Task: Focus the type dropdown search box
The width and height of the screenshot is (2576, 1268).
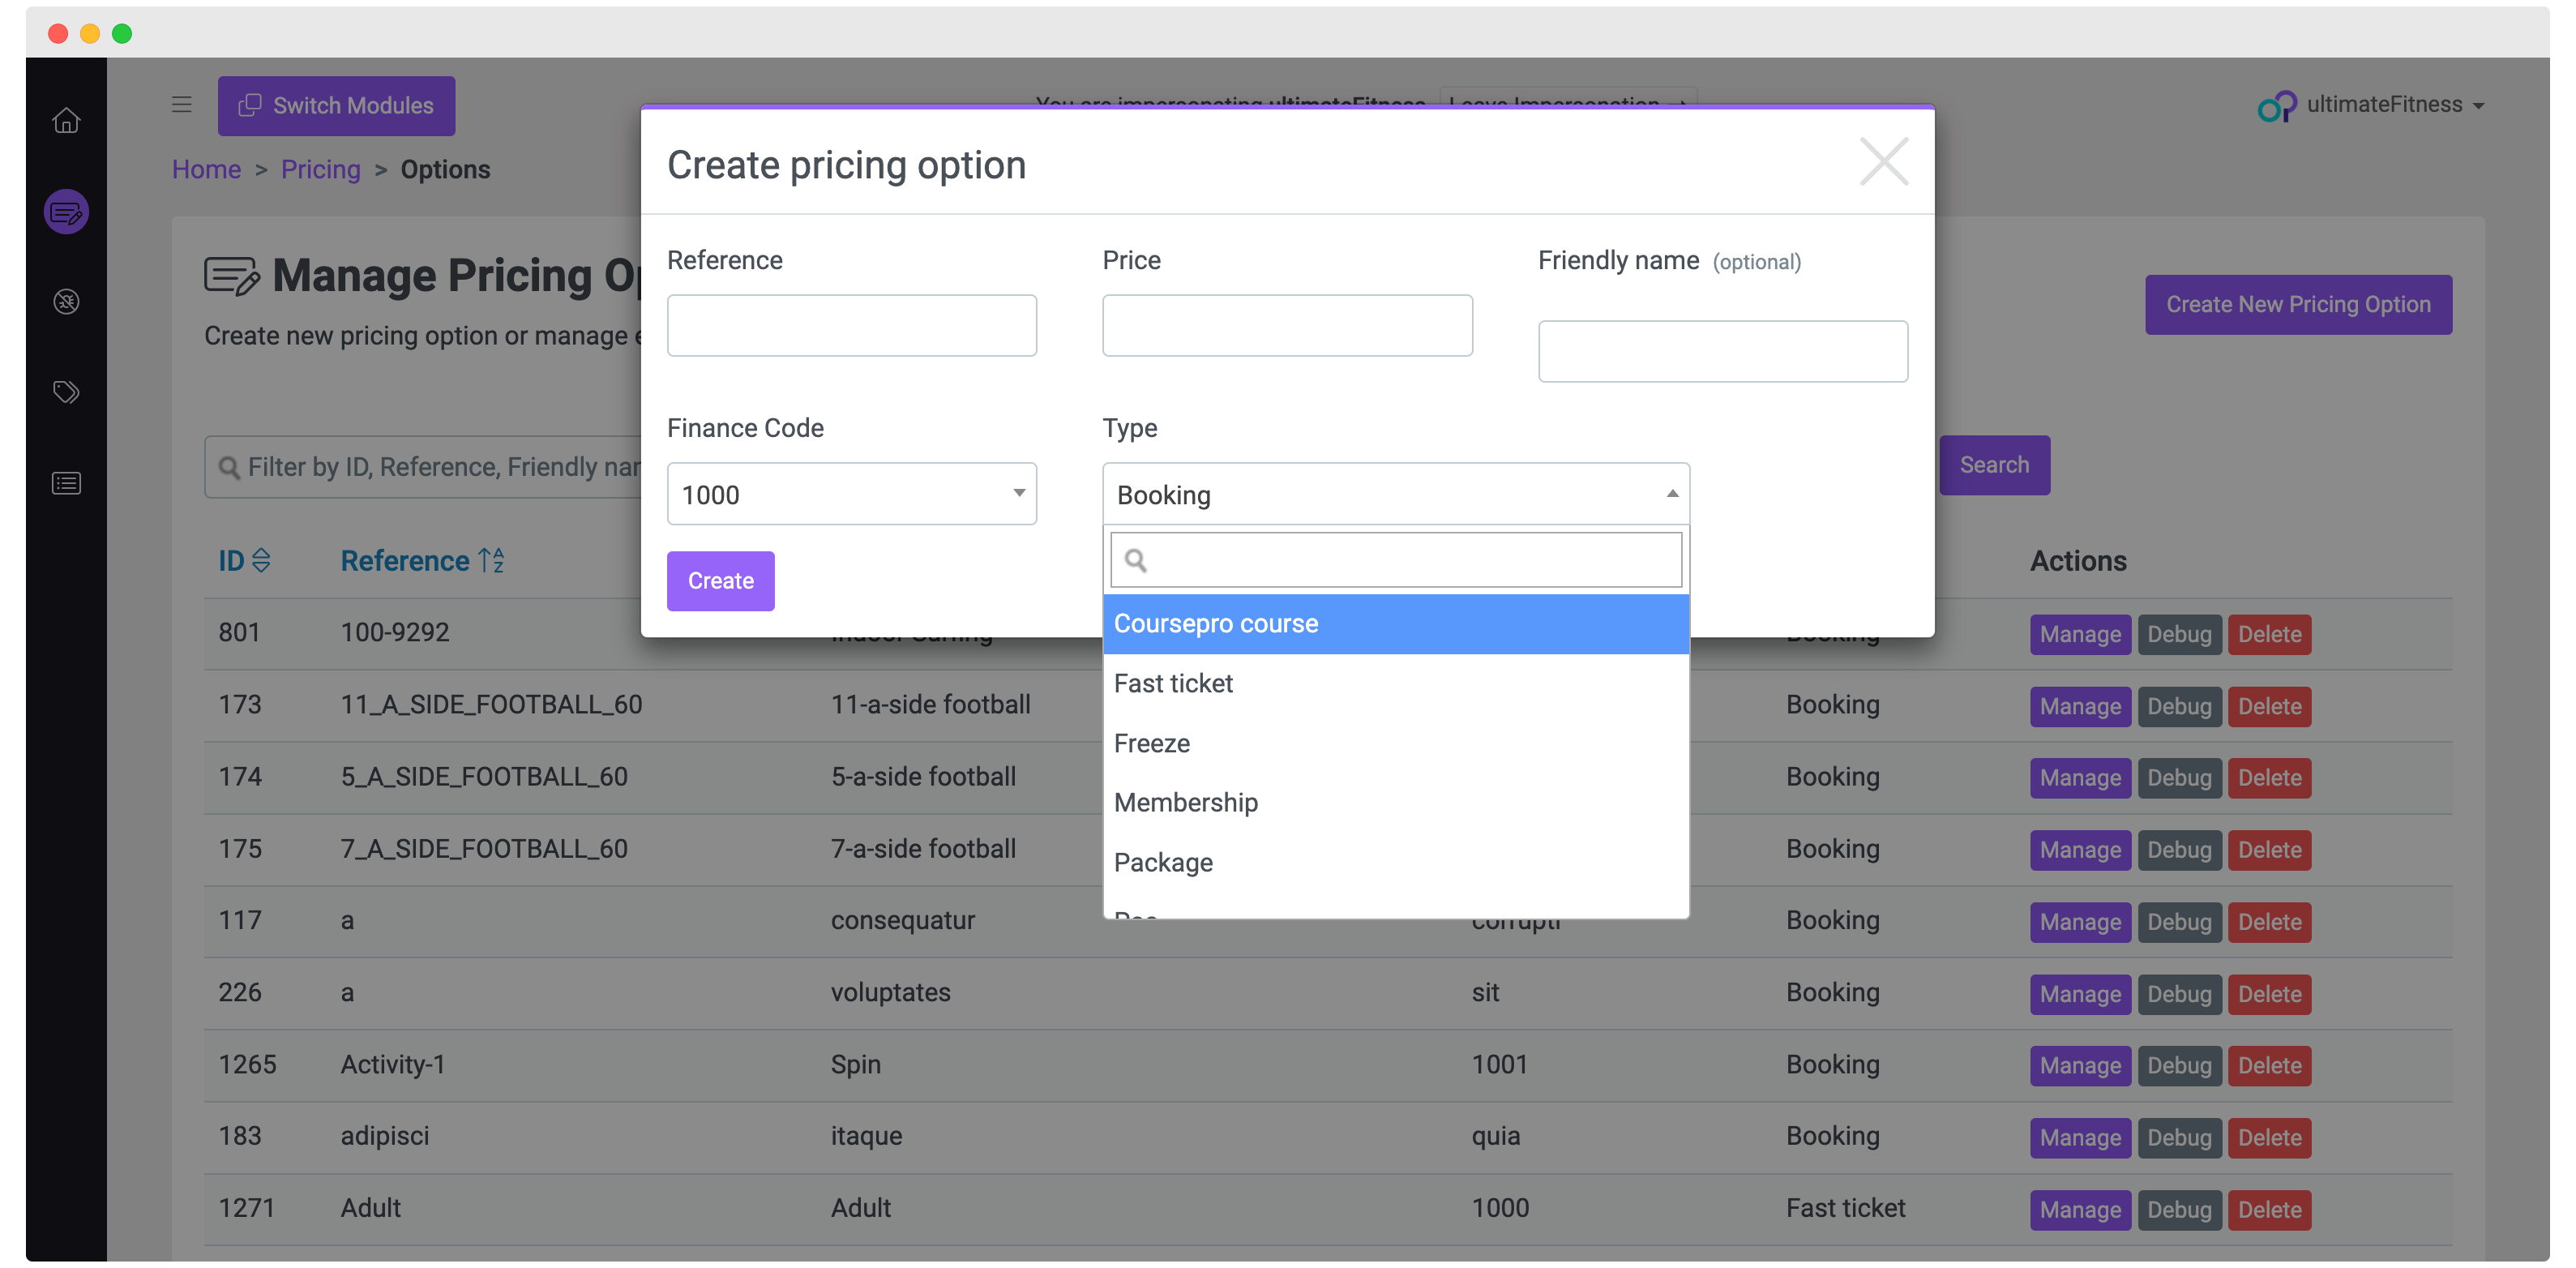Action: click(1395, 560)
